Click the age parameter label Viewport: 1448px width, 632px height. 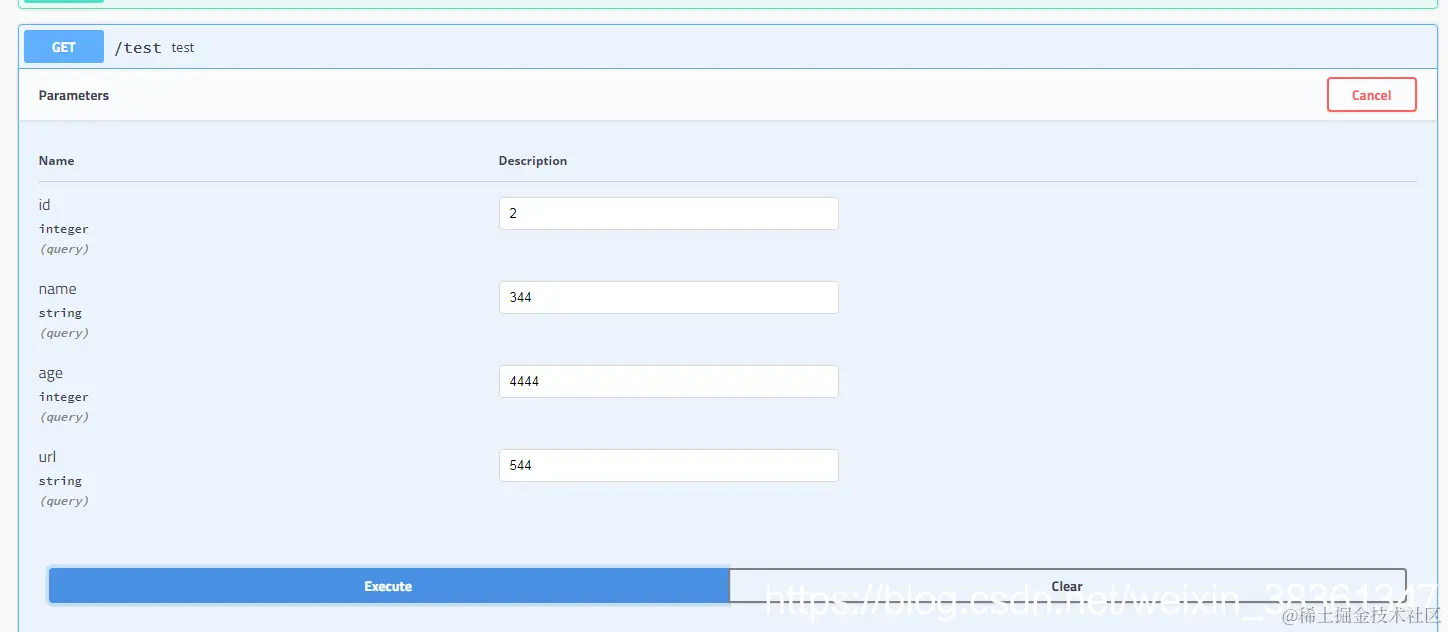click(x=51, y=373)
